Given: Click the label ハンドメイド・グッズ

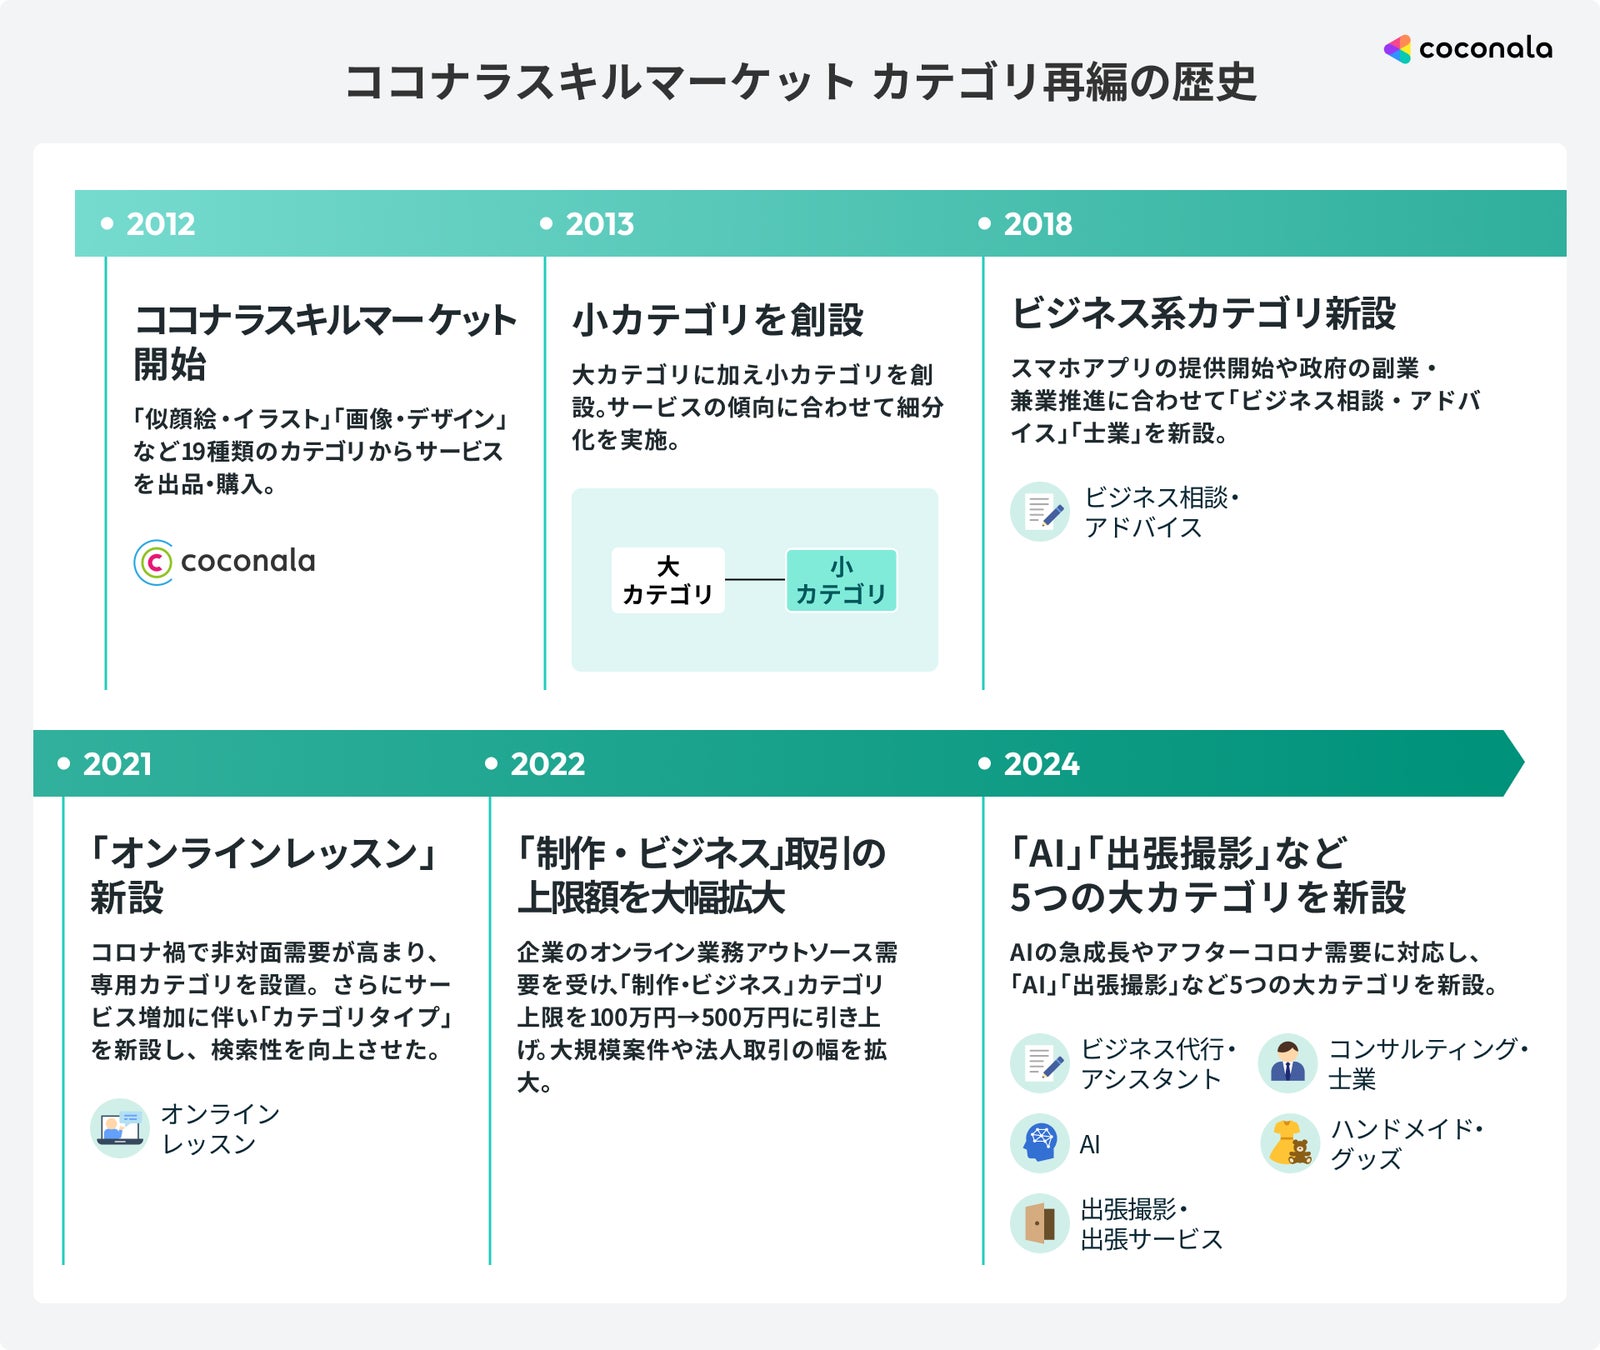Looking at the screenshot, I should point(1407,1144).
